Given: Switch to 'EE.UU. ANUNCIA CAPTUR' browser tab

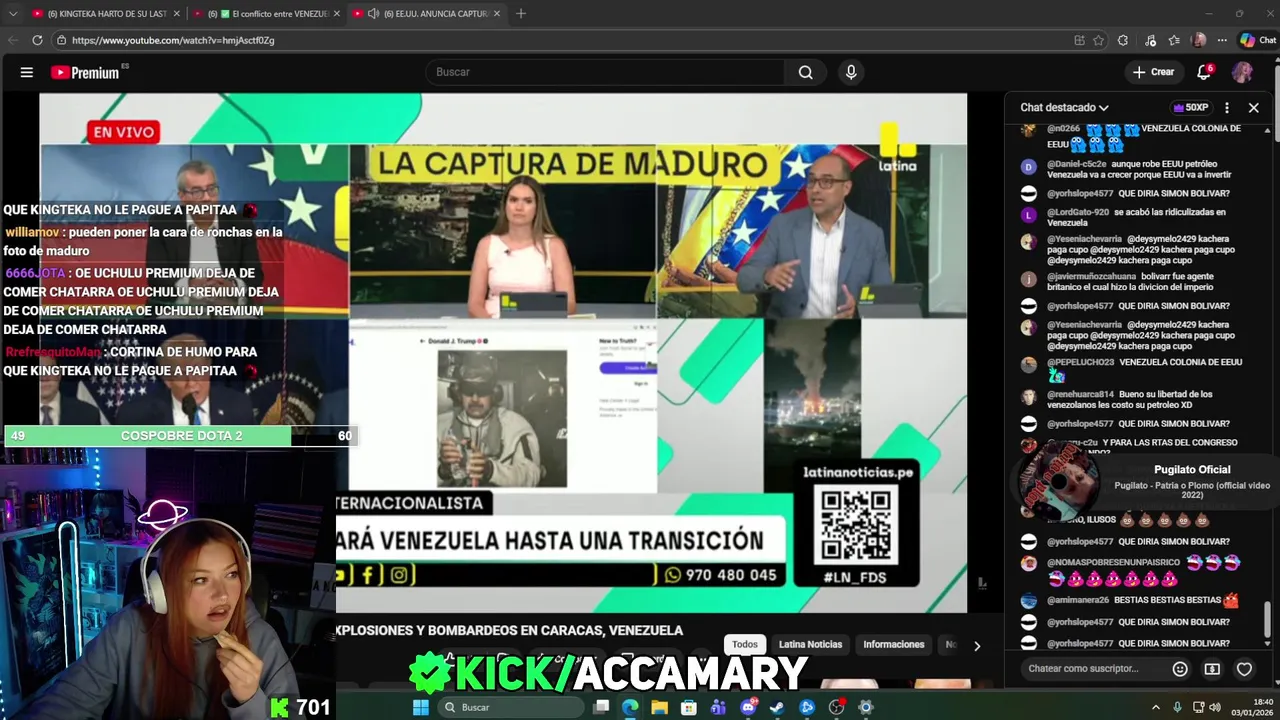Looking at the screenshot, I should tap(428, 14).
